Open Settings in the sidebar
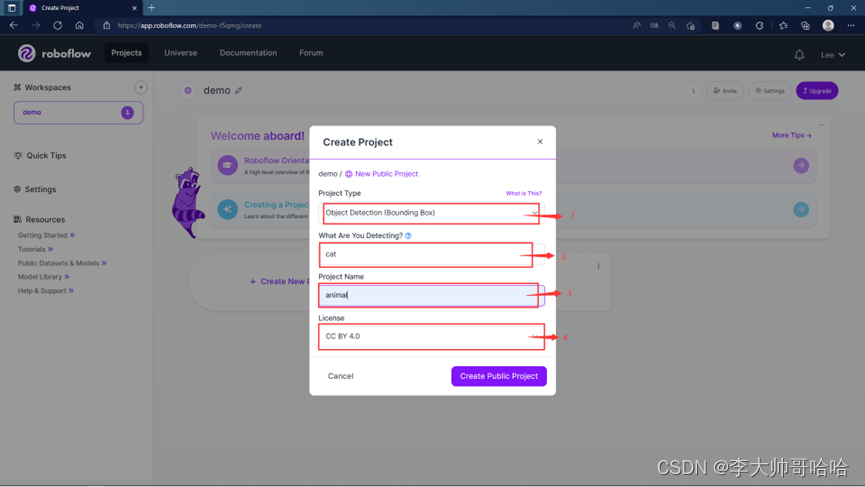Viewport: 865px width, 487px height. [35, 189]
